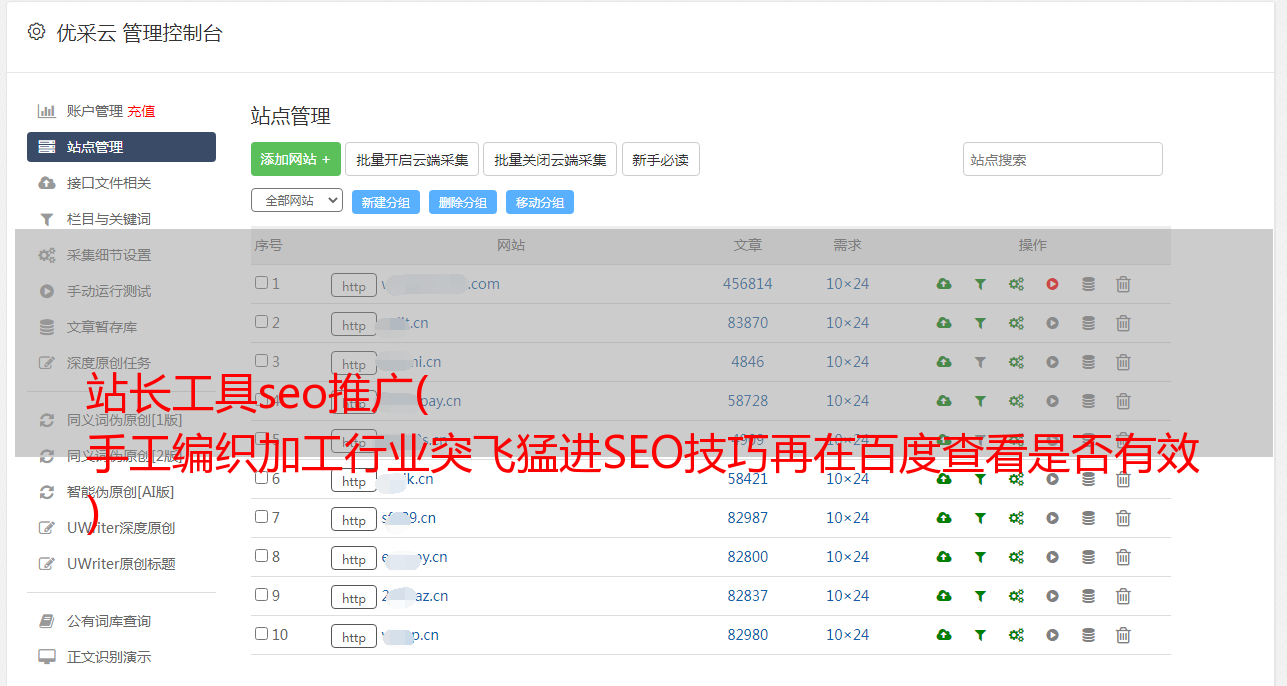Tick the checkbox for site row 1
Screen dimensions: 1287x686
tap(261, 283)
